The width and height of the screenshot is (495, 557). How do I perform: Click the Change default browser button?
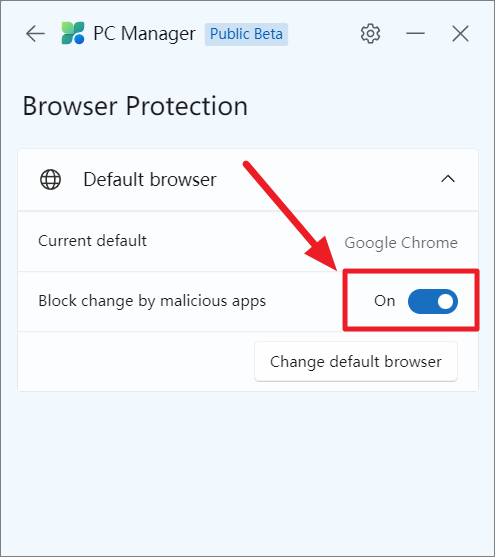pyautogui.click(x=356, y=362)
